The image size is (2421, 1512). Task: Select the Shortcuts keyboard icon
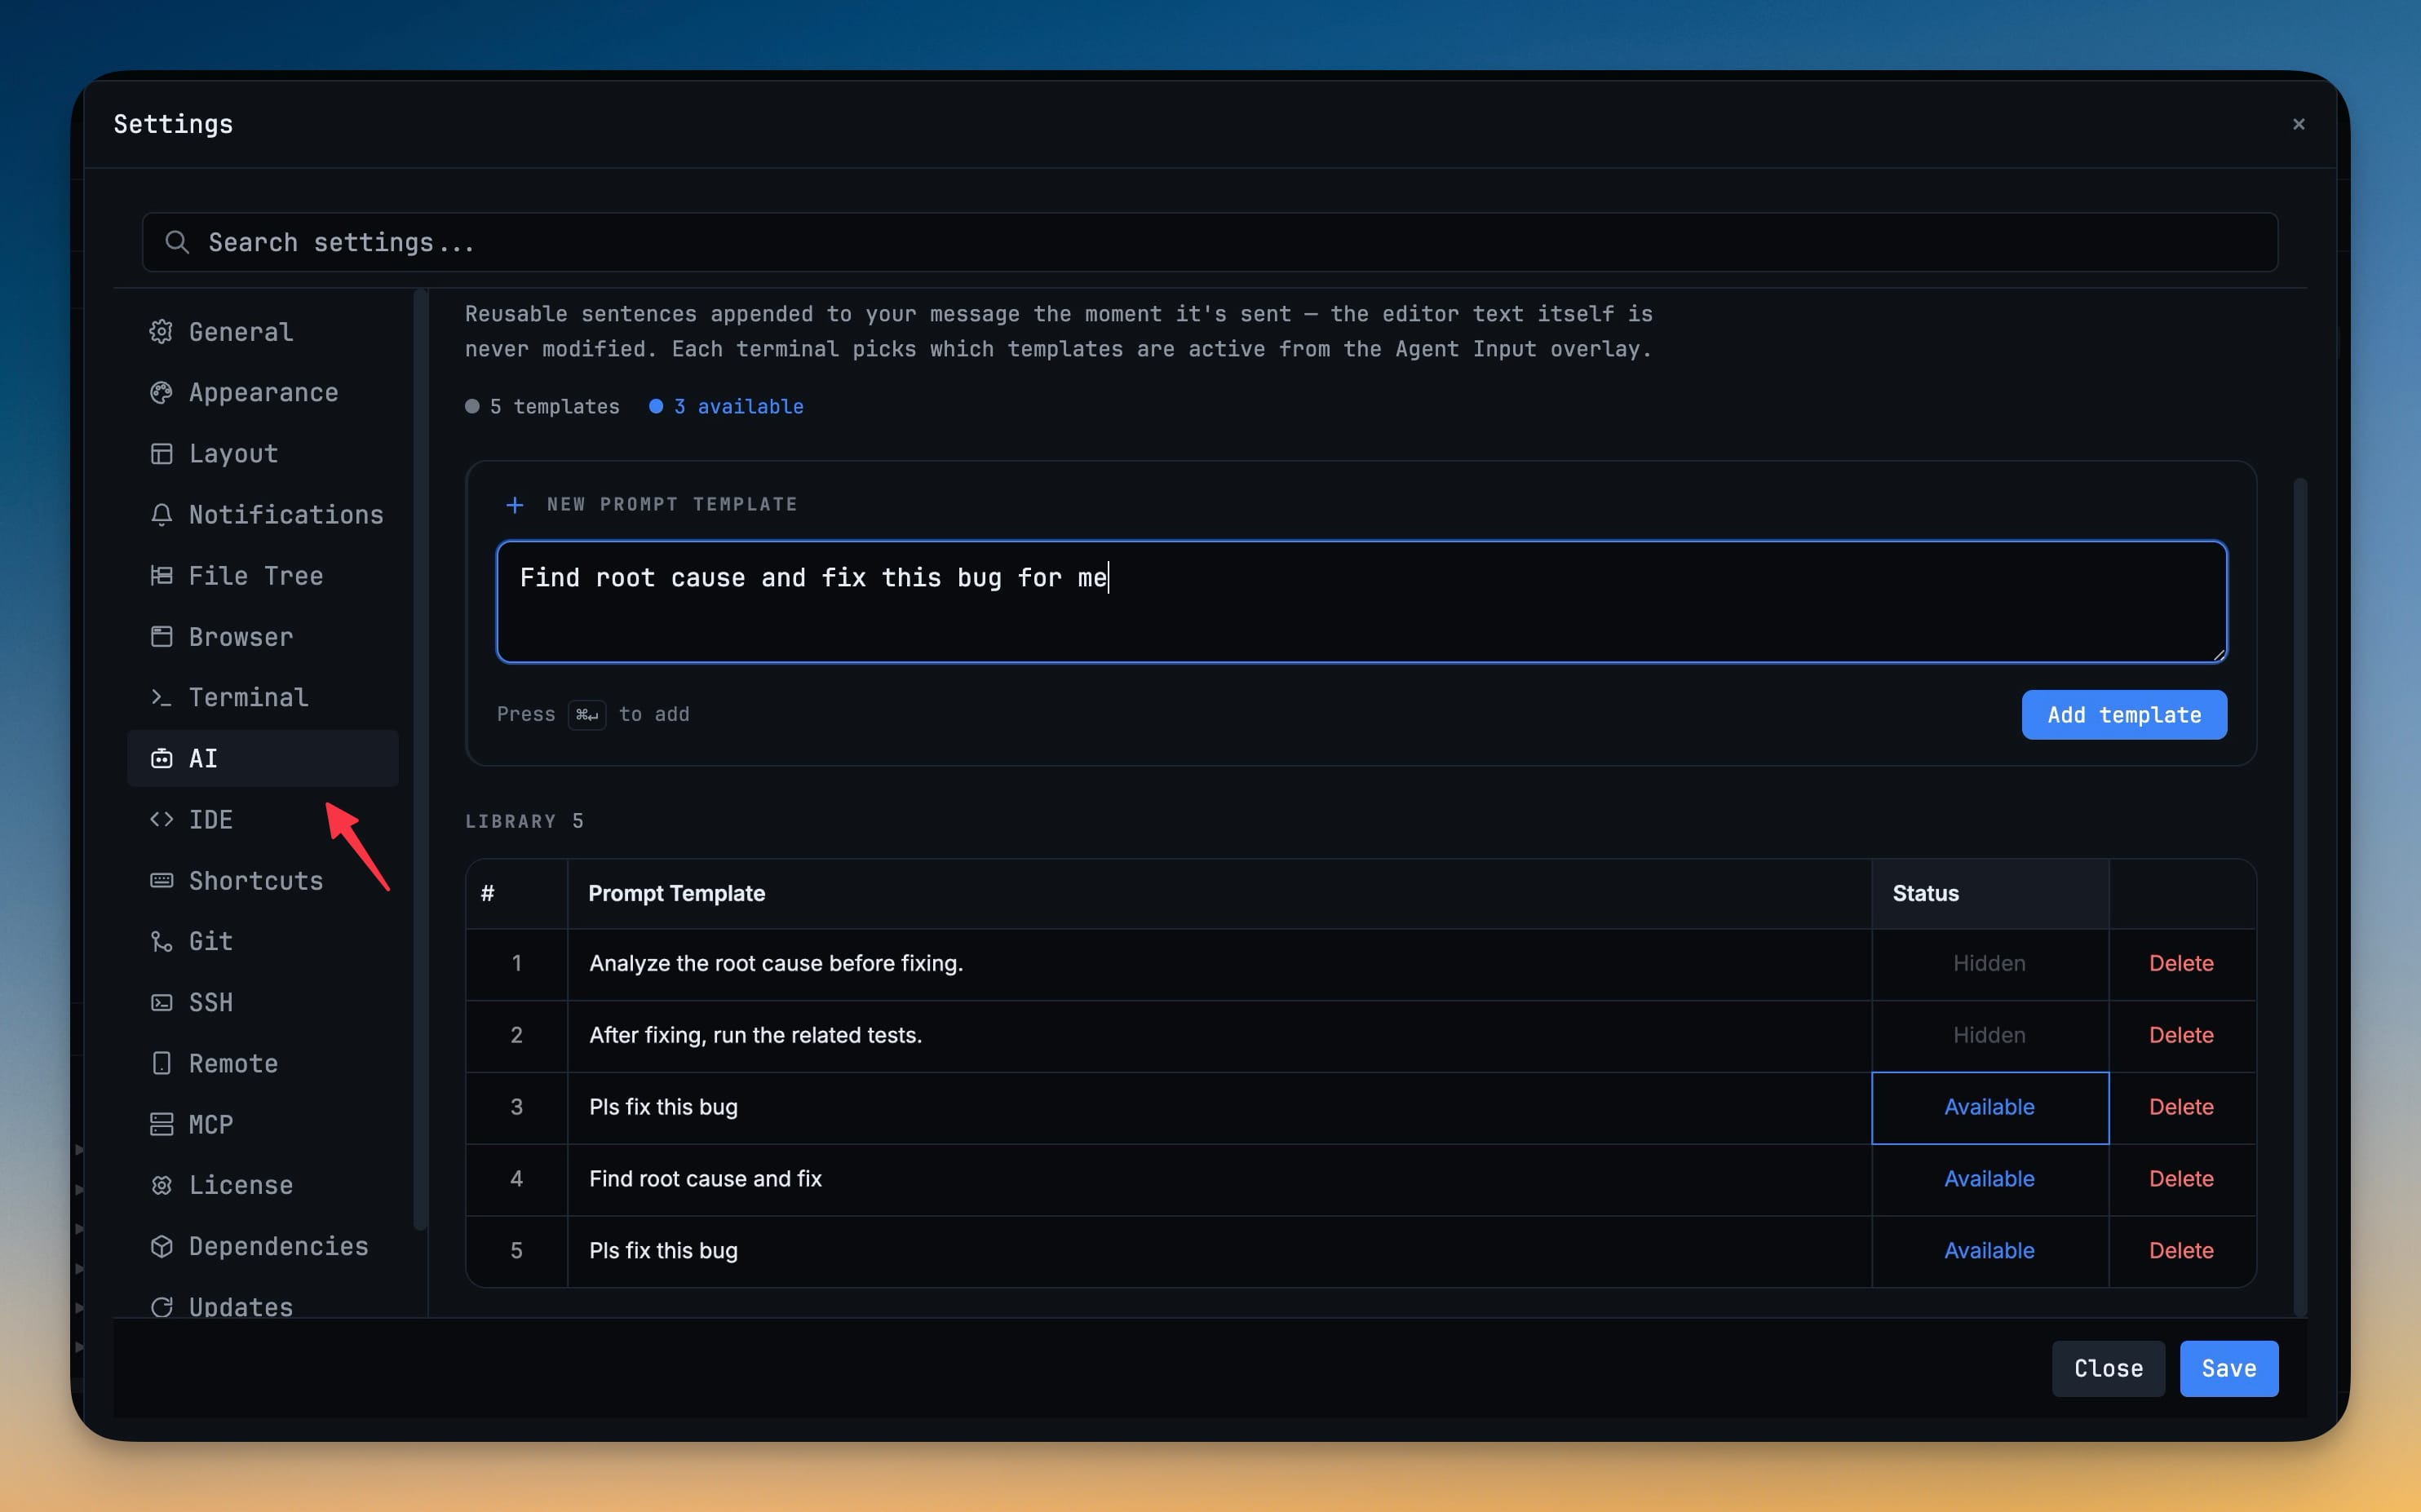[161, 881]
